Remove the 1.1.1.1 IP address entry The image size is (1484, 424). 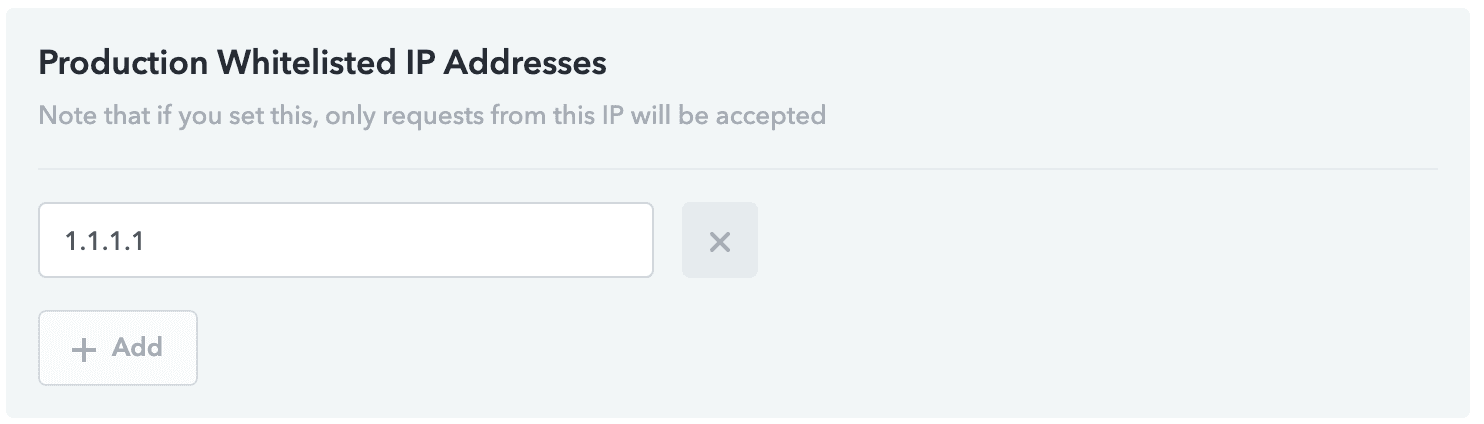tap(719, 240)
